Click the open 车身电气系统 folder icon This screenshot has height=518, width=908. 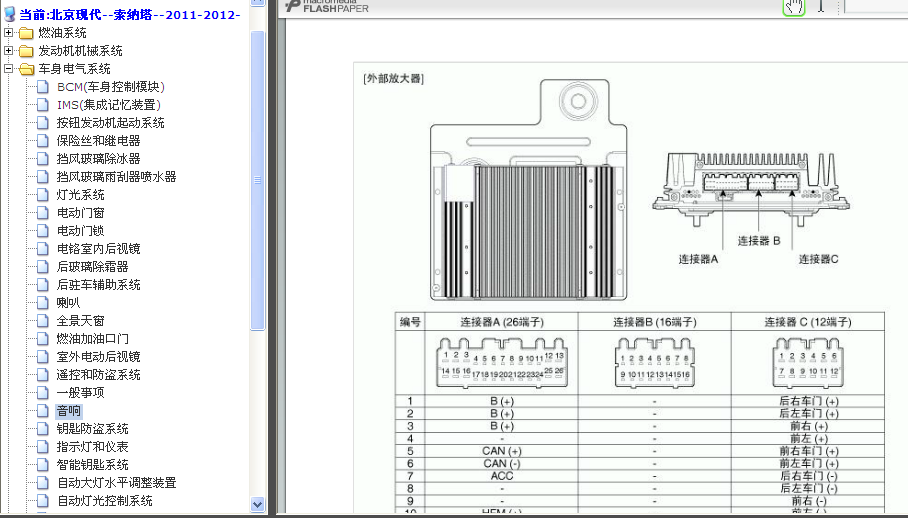(26, 69)
